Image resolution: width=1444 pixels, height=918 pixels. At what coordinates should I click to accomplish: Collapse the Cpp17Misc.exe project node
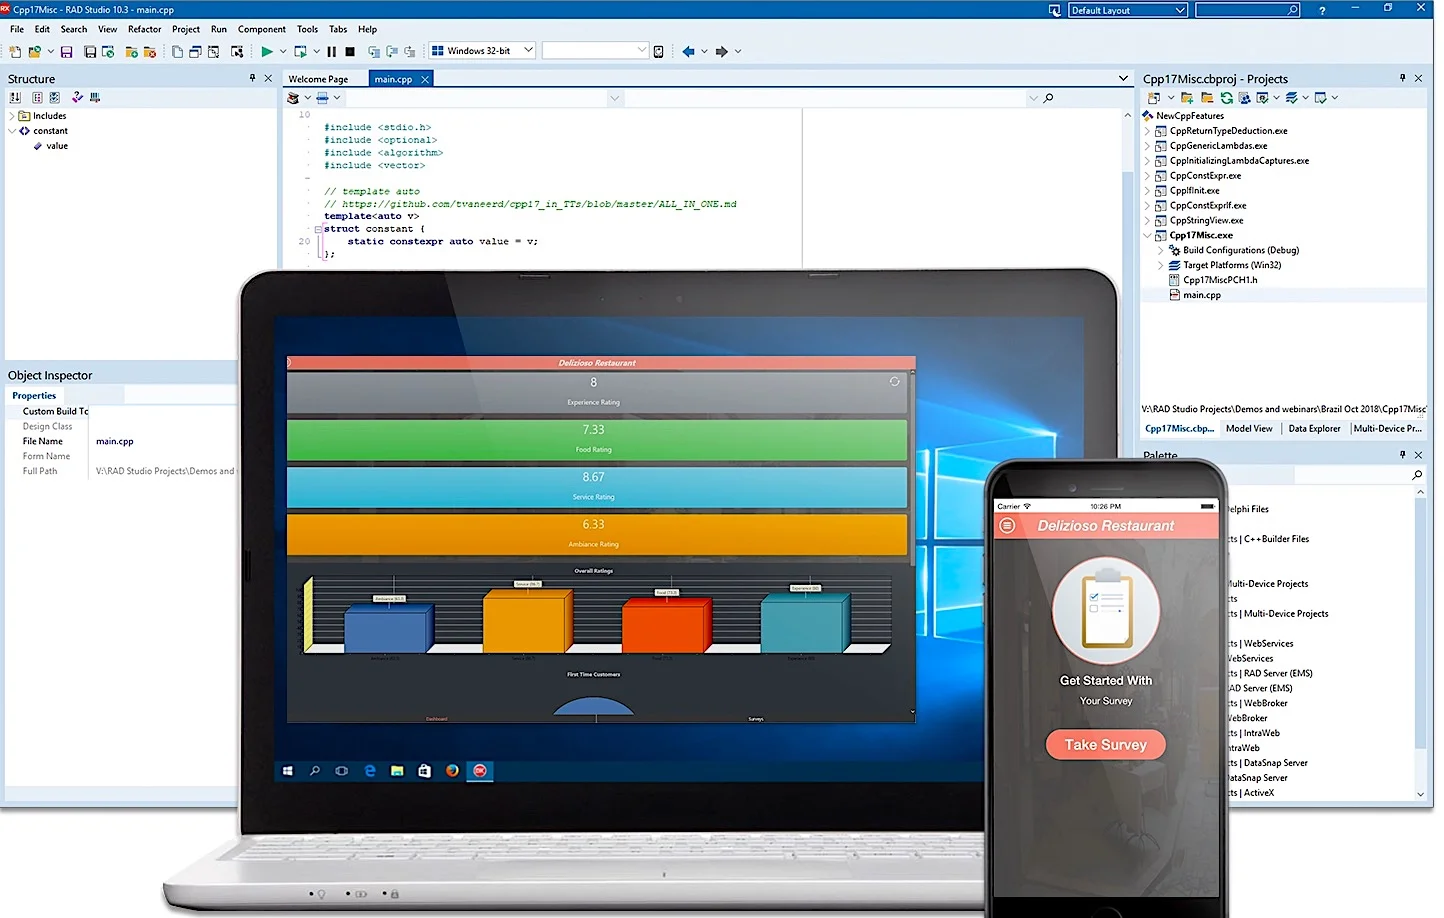click(1147, 236)
